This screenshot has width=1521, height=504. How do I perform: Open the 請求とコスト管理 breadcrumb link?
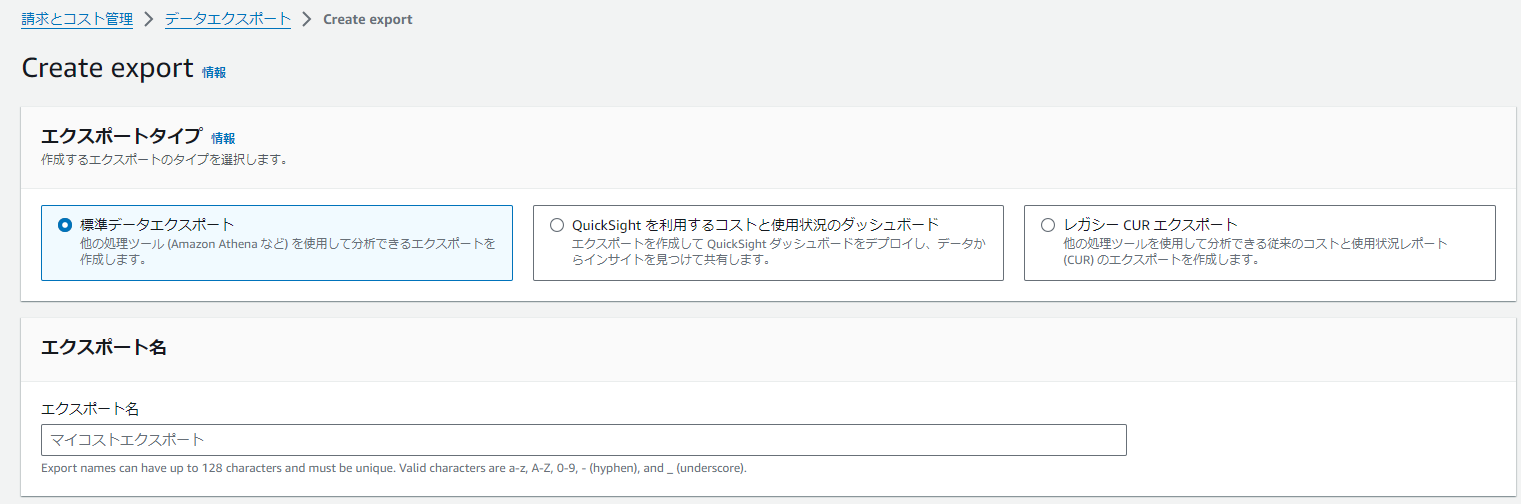pos(77,19)
